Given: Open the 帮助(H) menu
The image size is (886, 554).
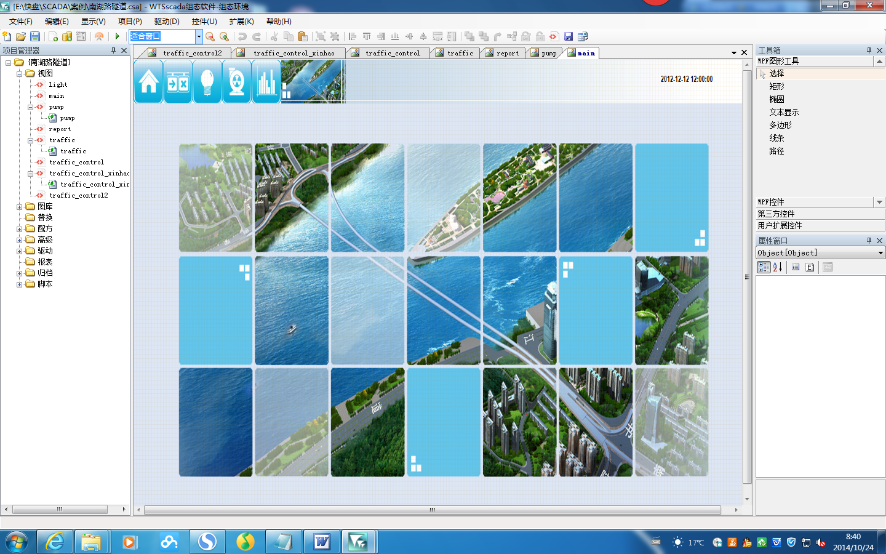Looking at the screenshot, I should 279,21.
